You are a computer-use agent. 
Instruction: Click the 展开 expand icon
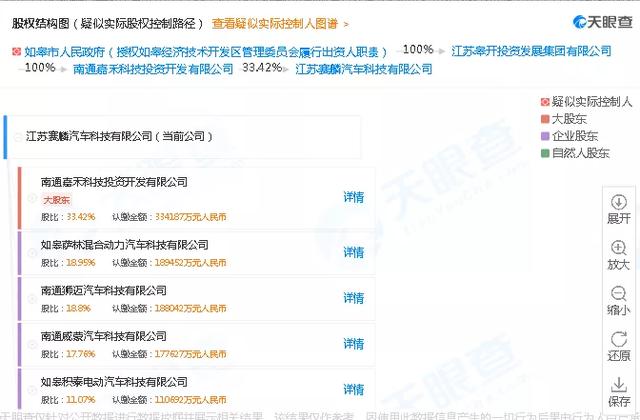click(619, 202)
